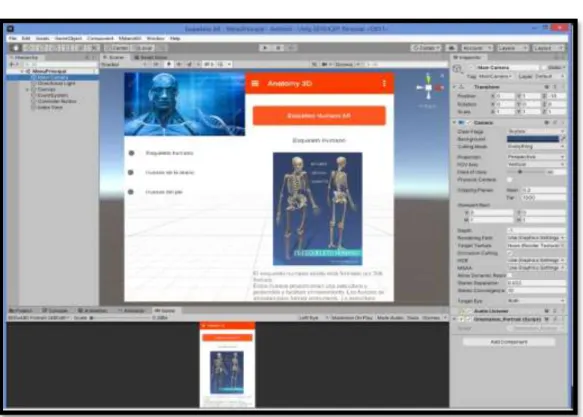This screenshot has width=583, height=417.
Task: Click the Play button in the toolbar
Action: pos(265,48)
